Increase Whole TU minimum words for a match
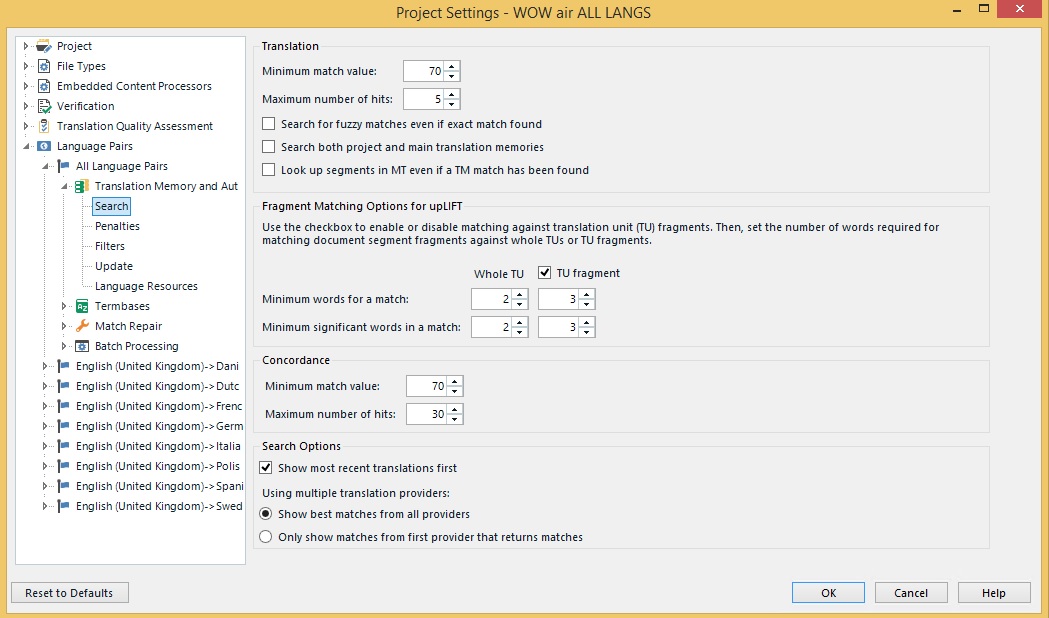 point(519,294)
